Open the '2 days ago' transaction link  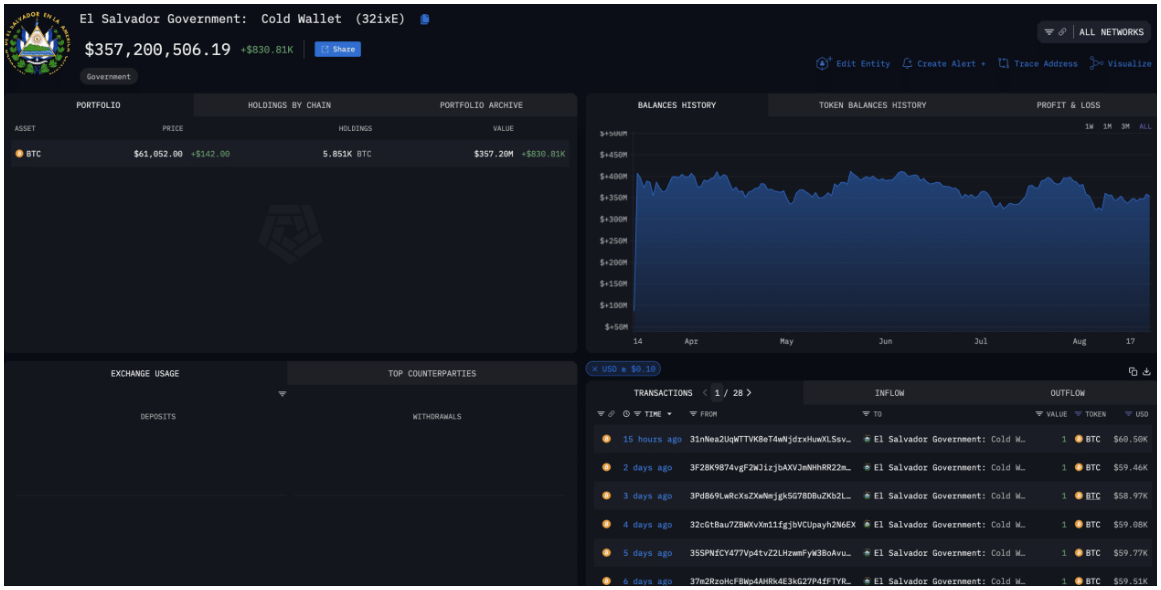pyautogui.click(x=647, y=467)
